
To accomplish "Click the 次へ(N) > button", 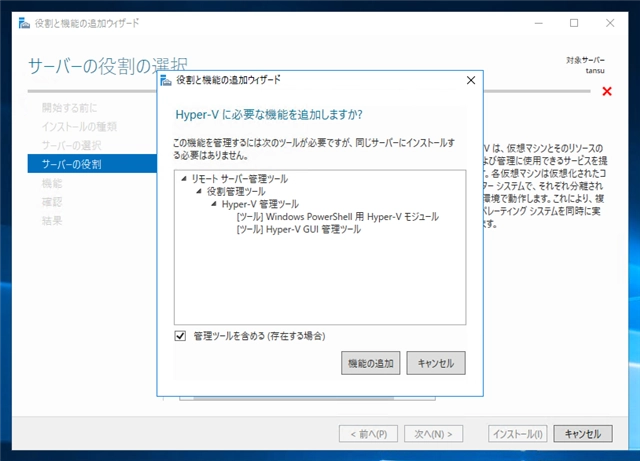I will 433,434.
